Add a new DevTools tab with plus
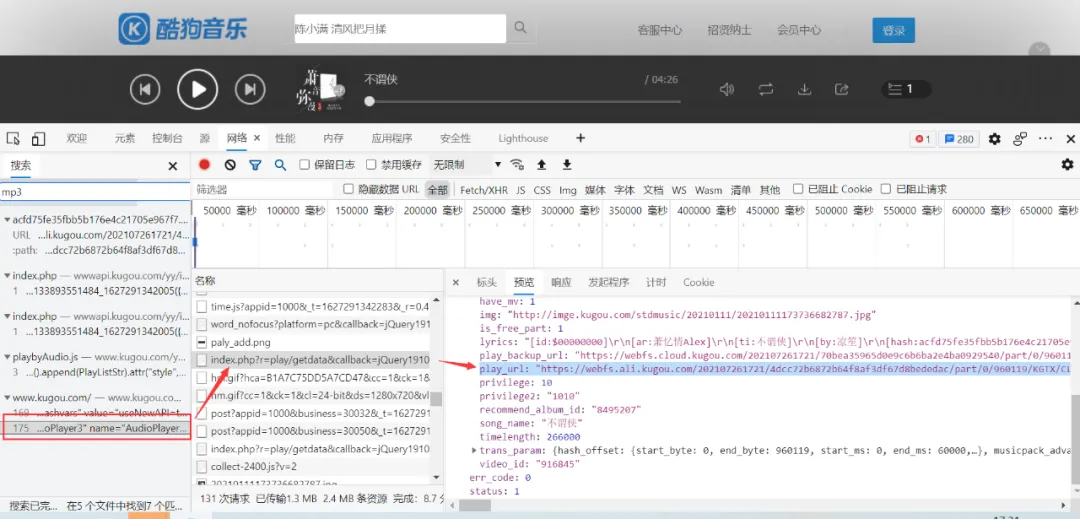The height and width of the screenshot is (519, 1080). click(580, 138)
